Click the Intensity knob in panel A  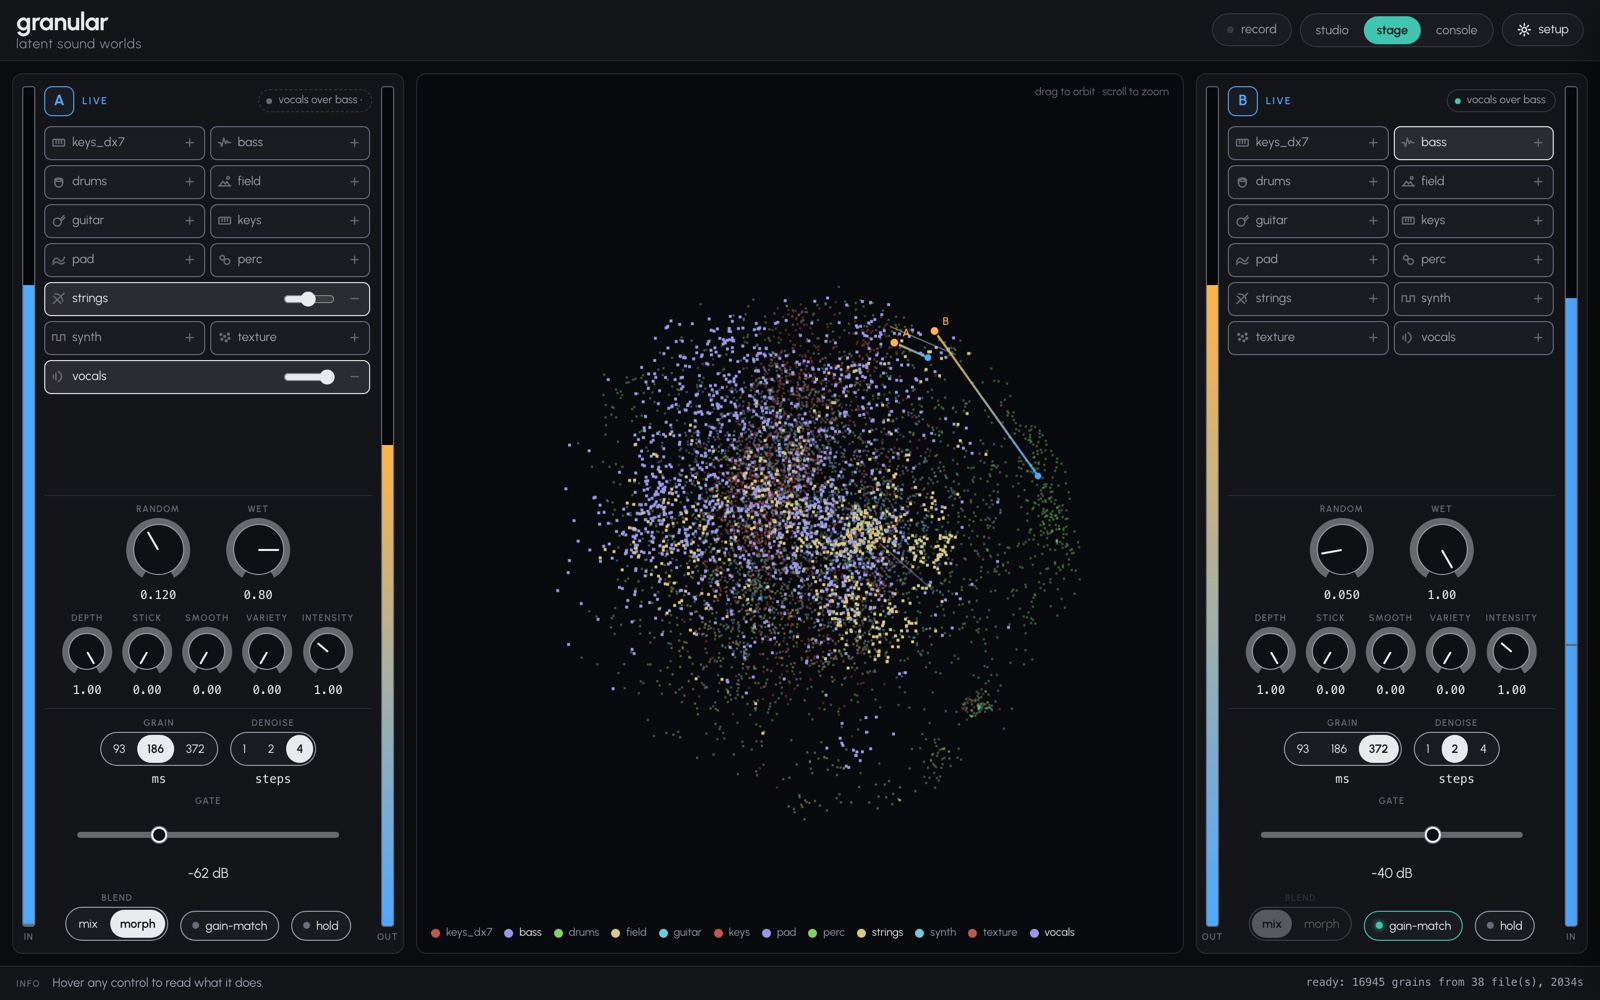click(x=327, y=652)
